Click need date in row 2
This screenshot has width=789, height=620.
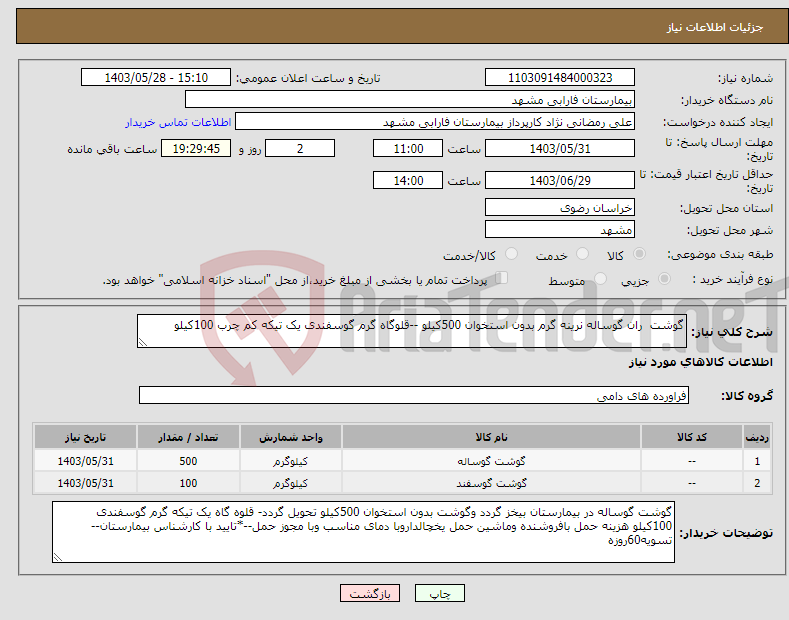tap(86, 483)
